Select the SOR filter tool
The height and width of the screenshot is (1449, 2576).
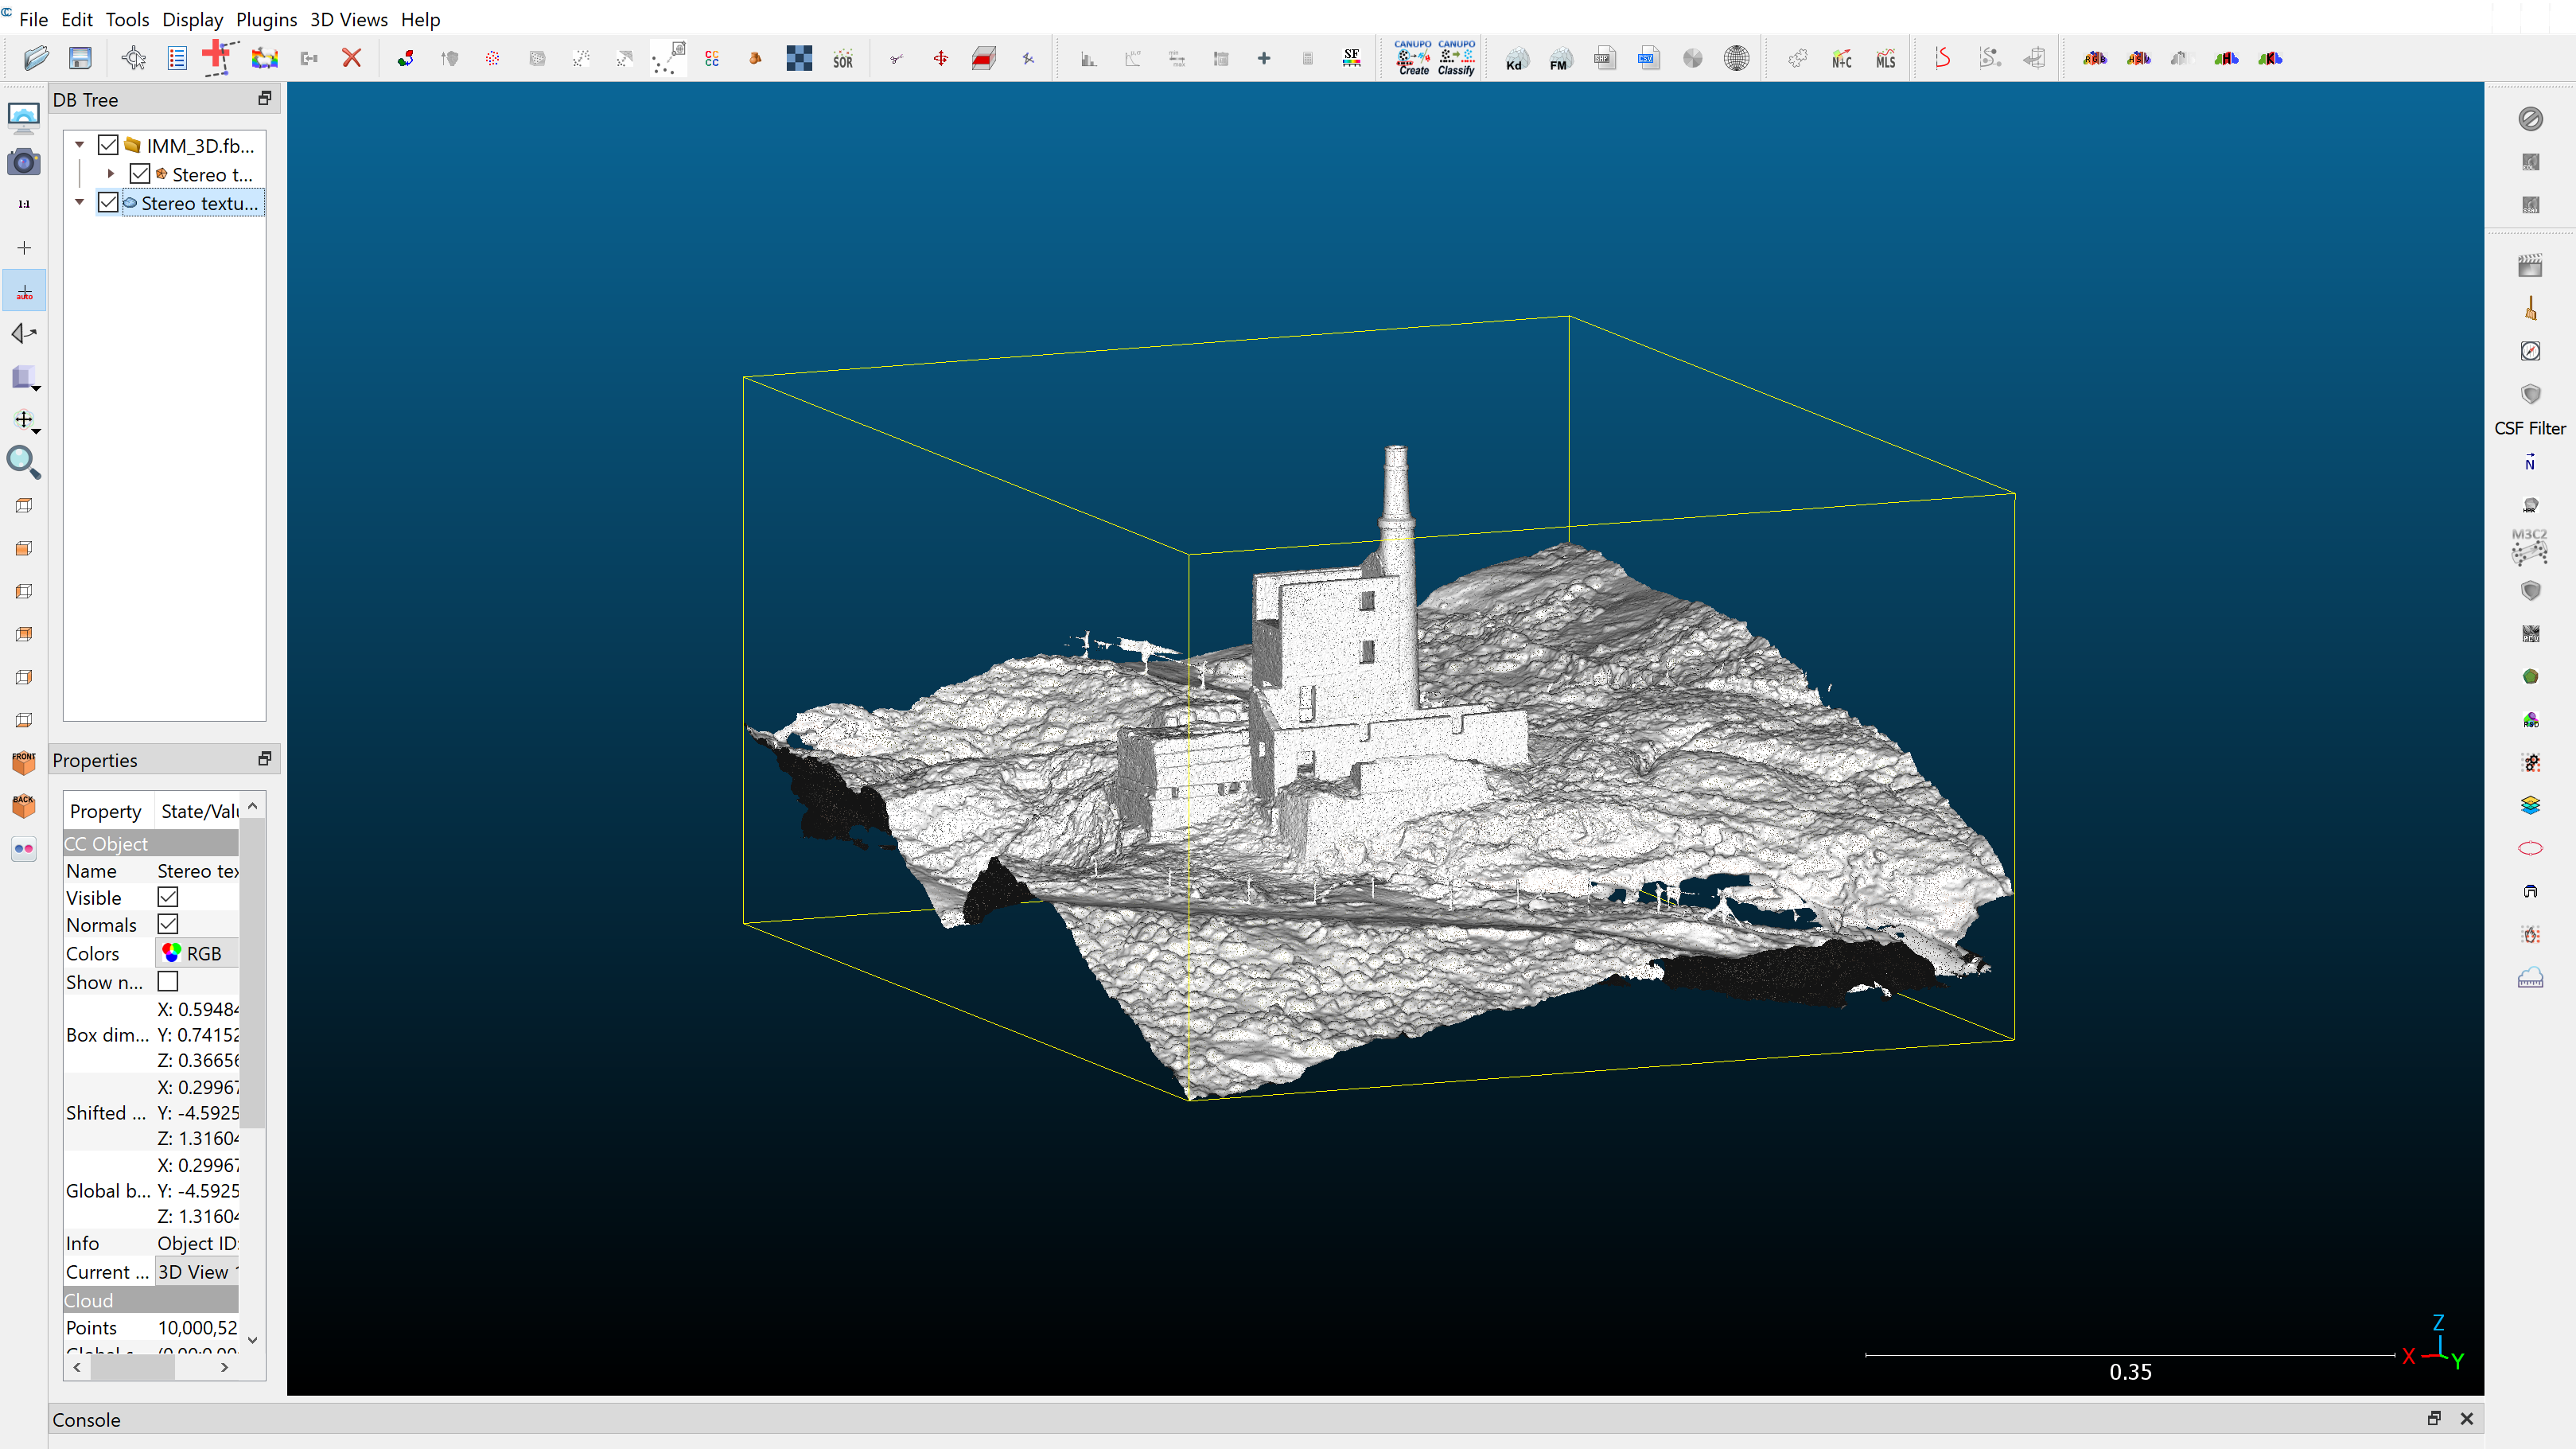coord(843,58)
